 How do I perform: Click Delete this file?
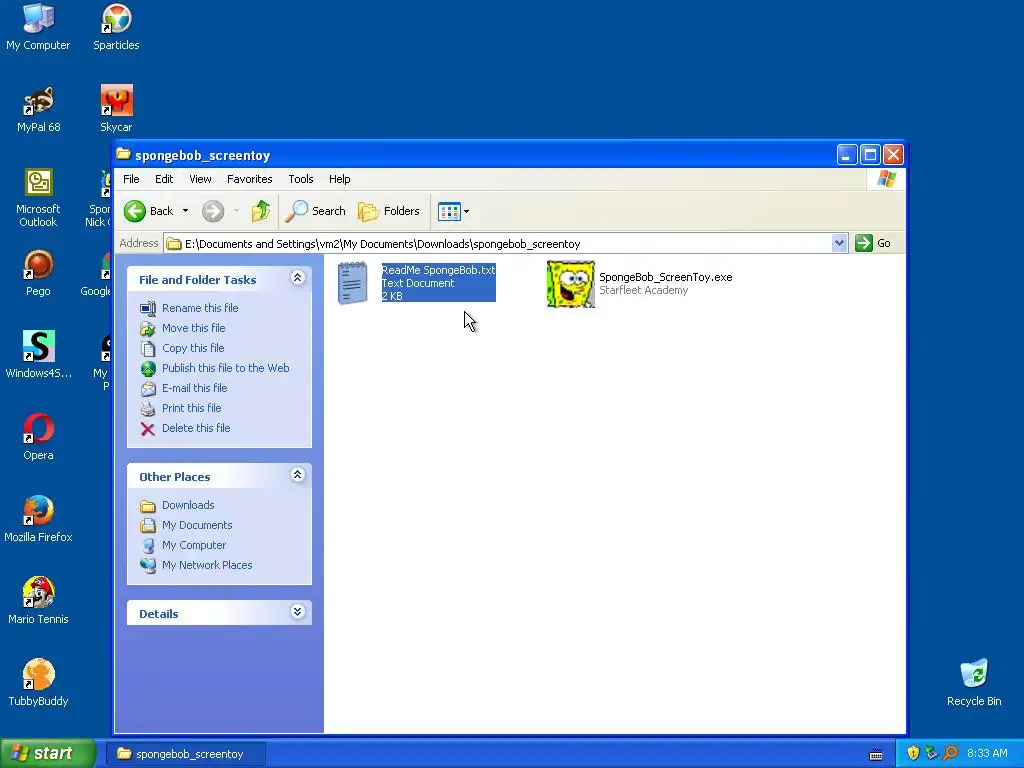[x=185, y=428]
